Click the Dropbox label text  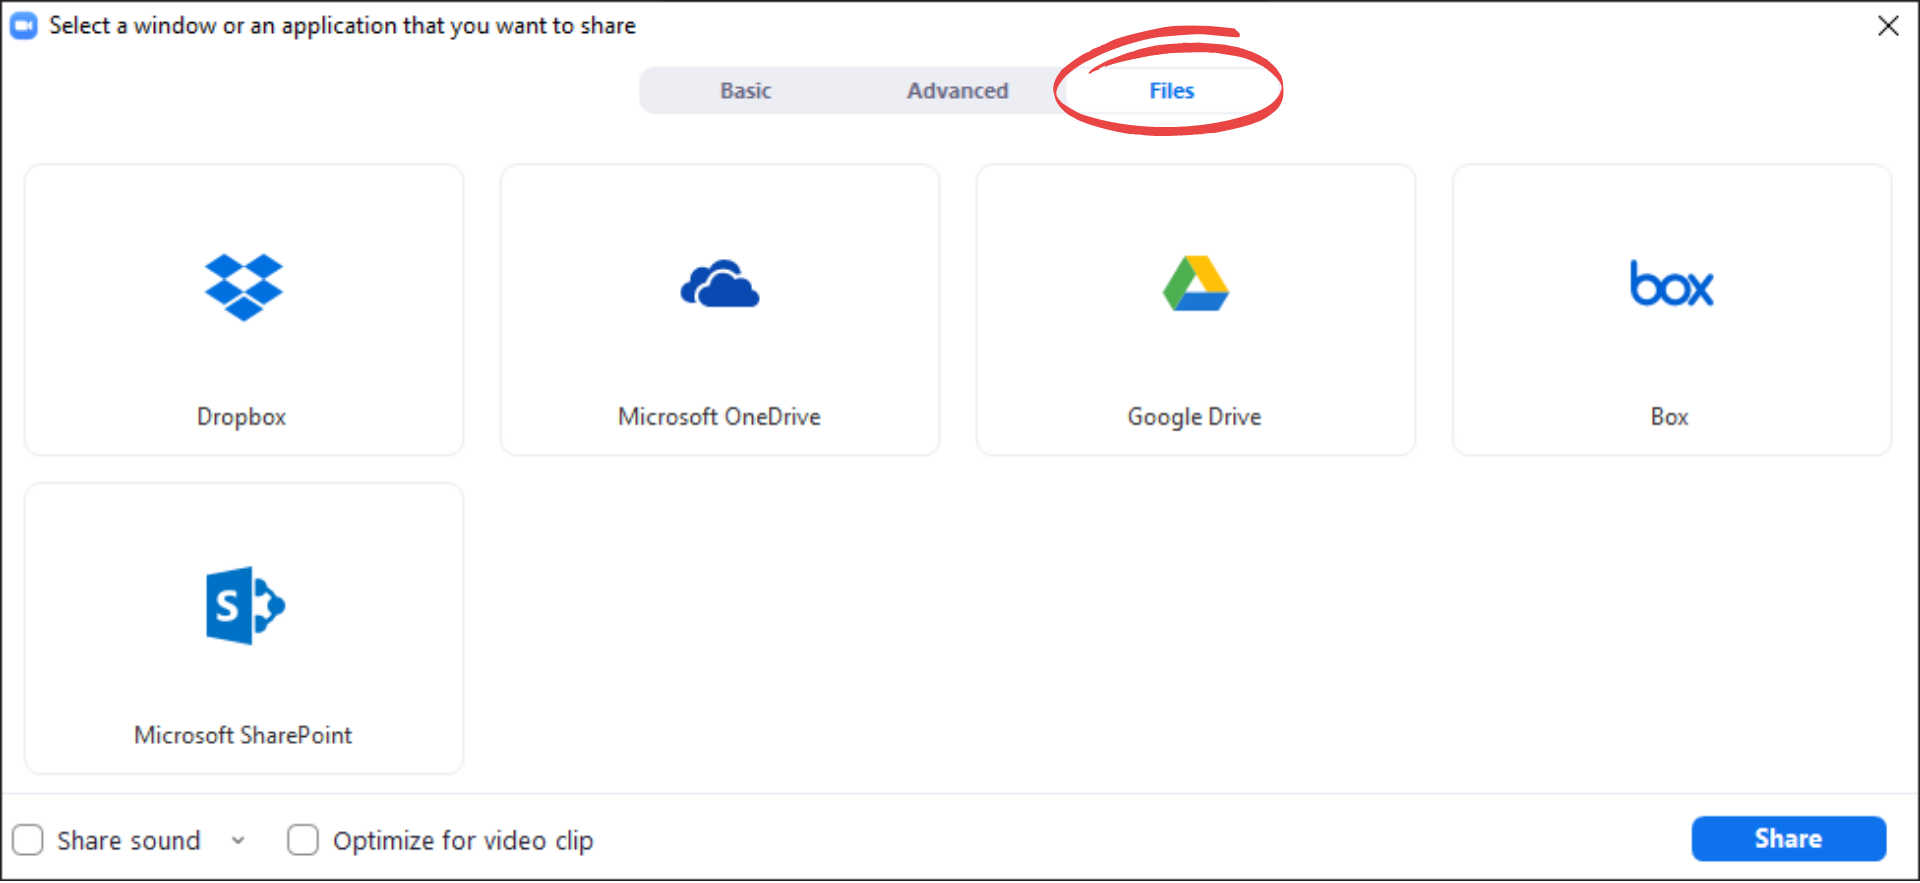pos(242,417)
